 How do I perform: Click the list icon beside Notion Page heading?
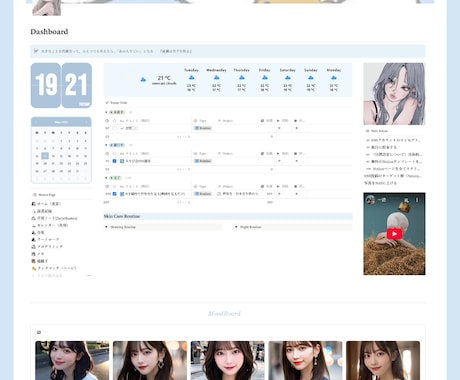pyautogui.click(x=34, y=195)
